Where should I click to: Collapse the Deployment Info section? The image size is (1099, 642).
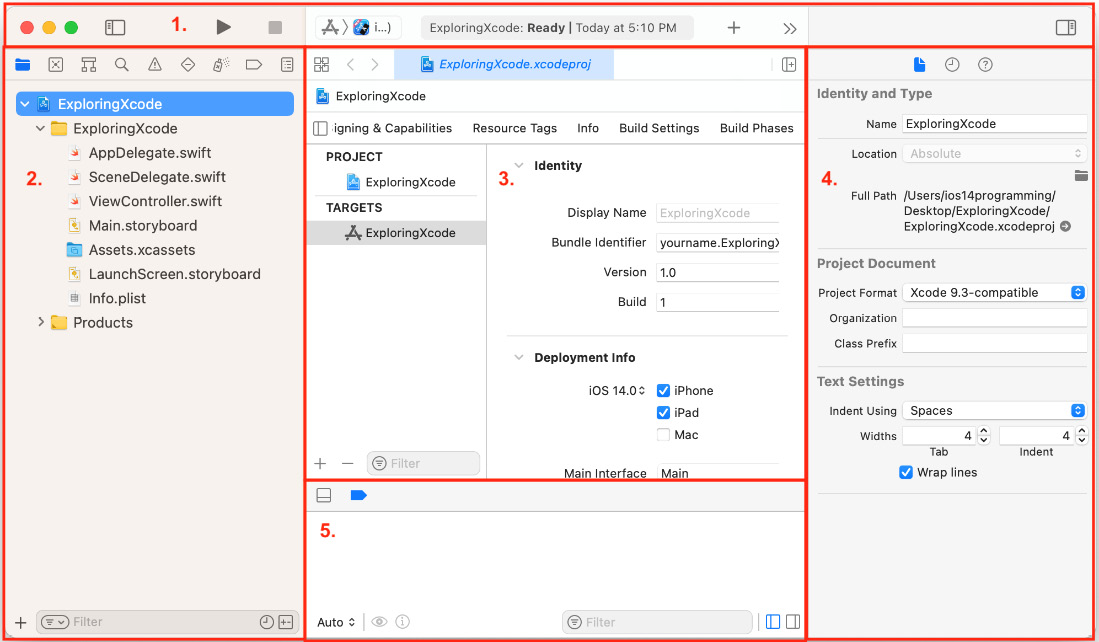coord(519,357)
